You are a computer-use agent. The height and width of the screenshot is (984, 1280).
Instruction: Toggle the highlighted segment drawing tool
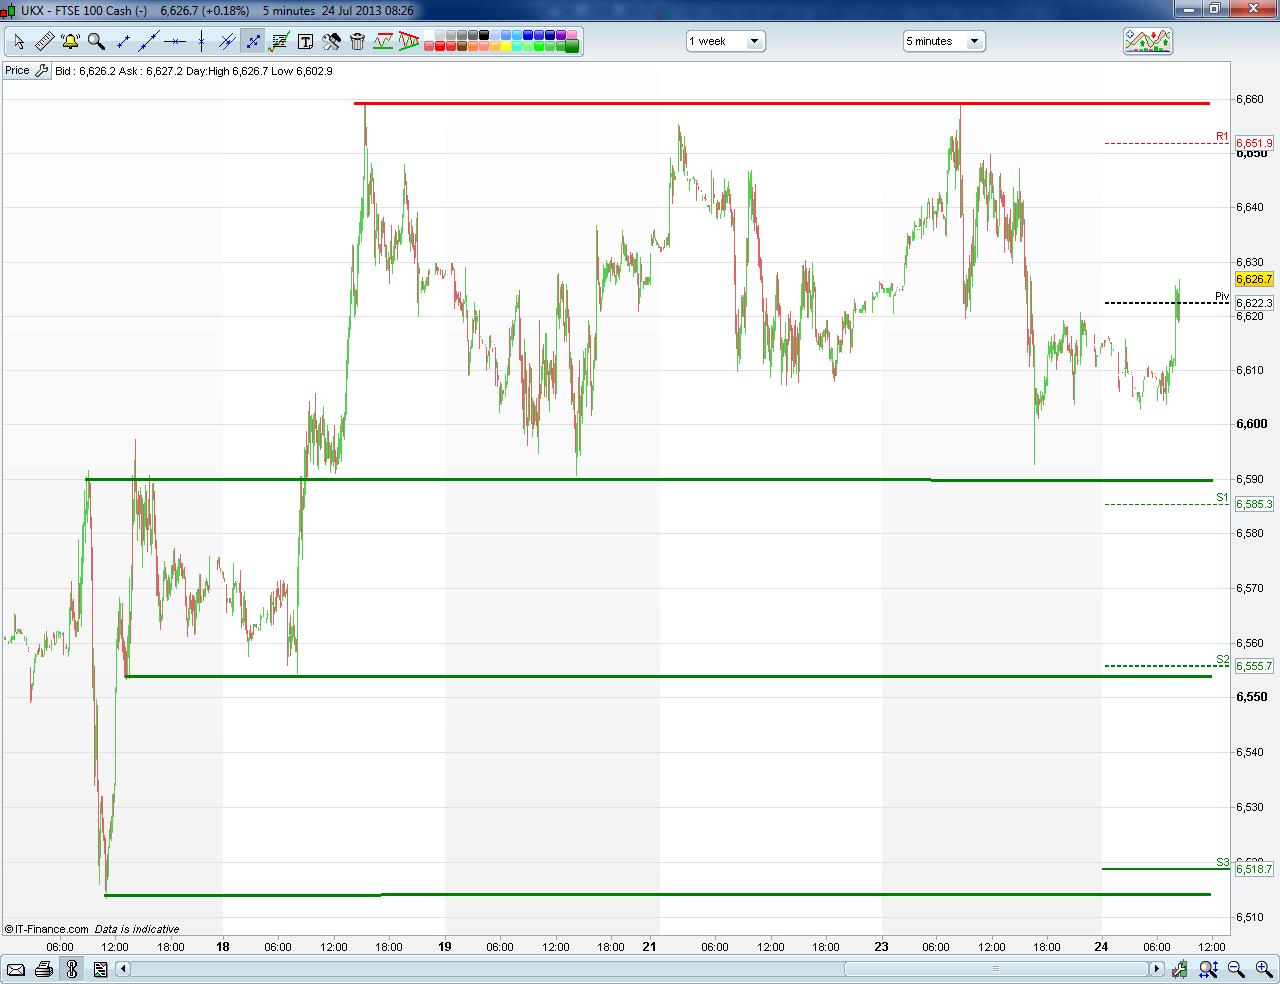(x=253, y=41)
